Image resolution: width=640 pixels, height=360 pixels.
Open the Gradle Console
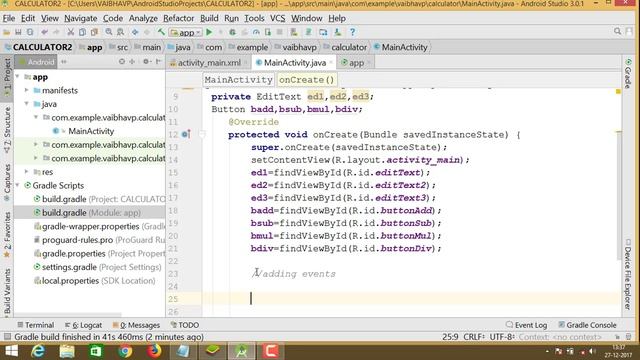587,325
